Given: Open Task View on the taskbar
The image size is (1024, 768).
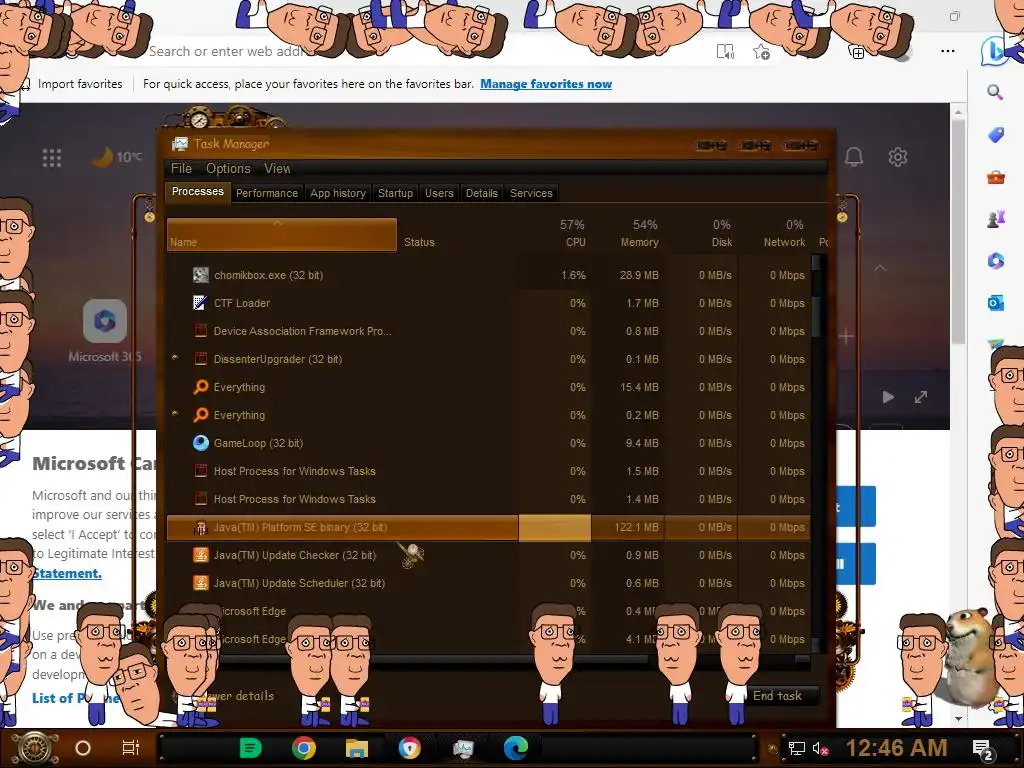Looking at the screenshot, I should 131,748.
